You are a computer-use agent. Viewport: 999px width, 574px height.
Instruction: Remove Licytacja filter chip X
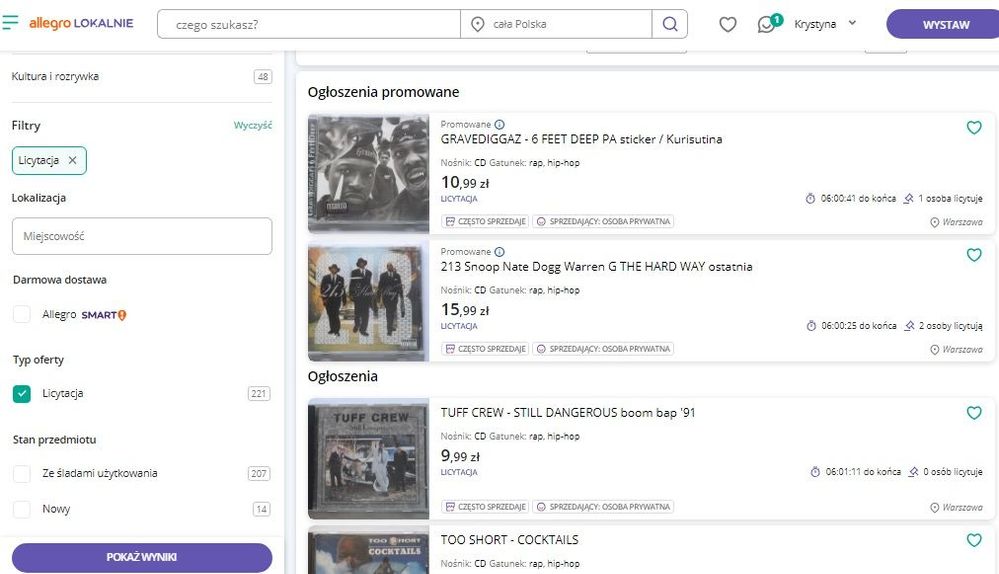(x=73, y=160)
